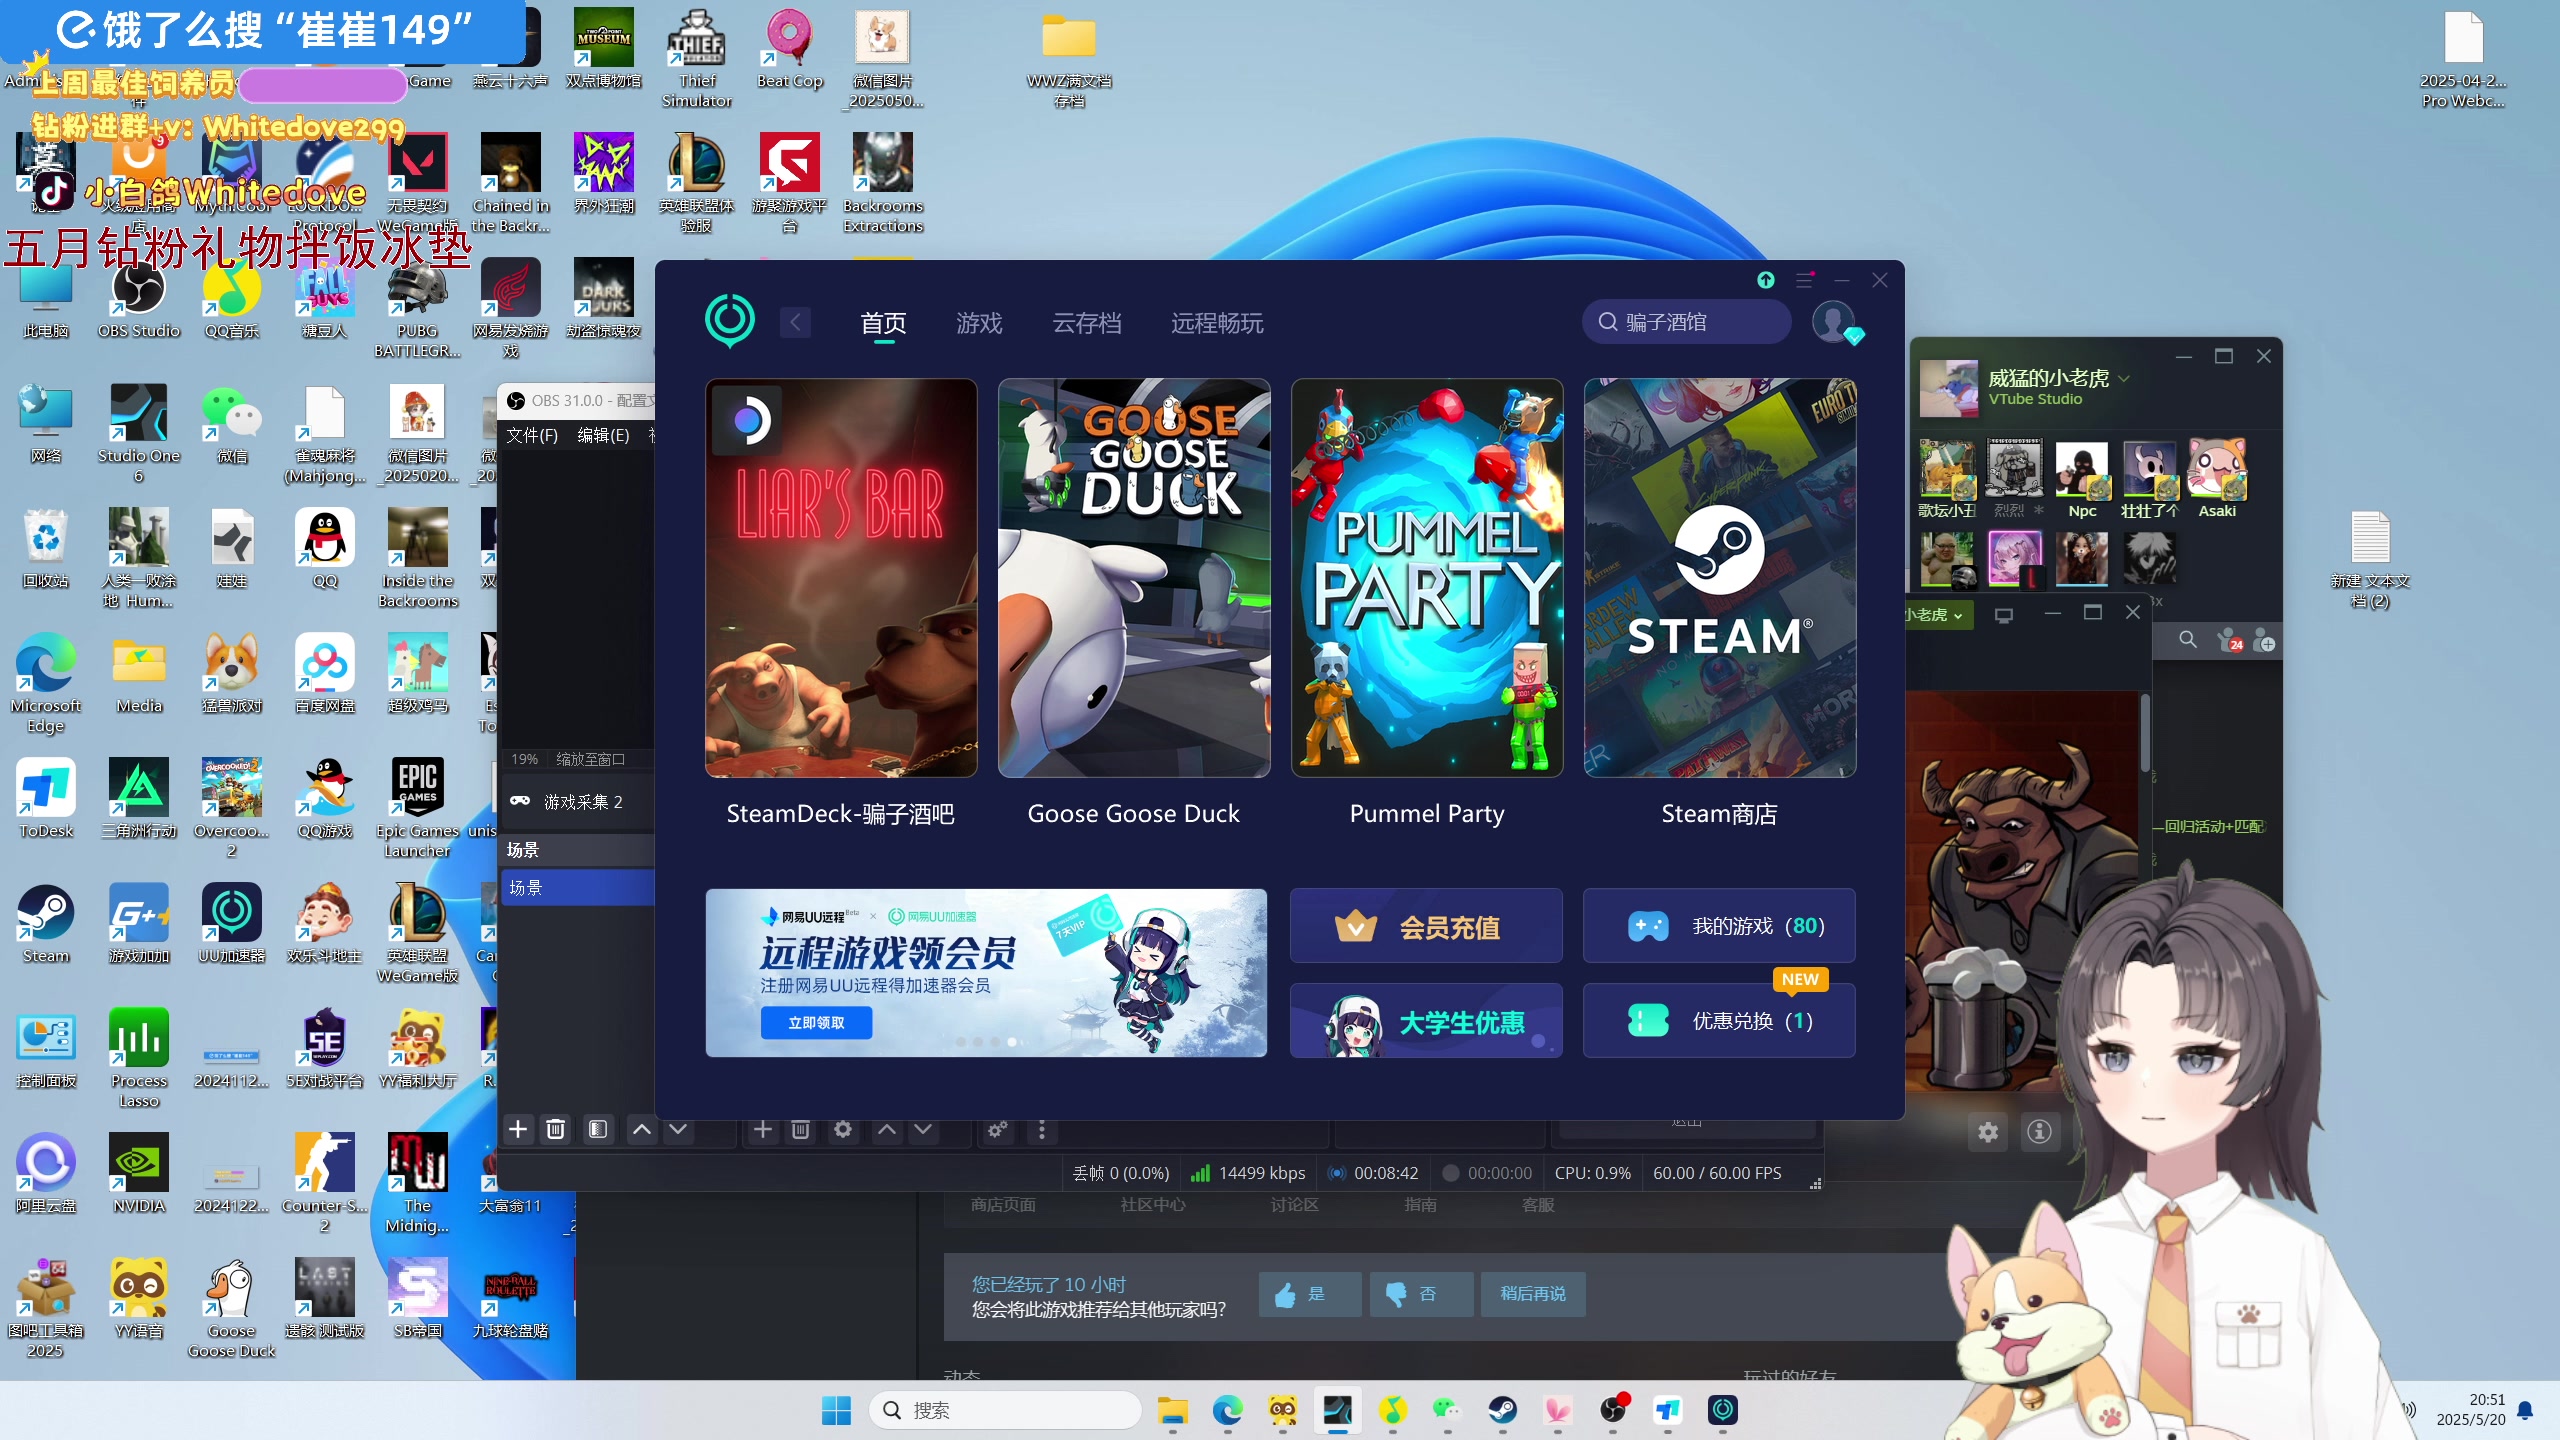
Task: Open the UU hamburger menu
Action: coord(1804,280)
